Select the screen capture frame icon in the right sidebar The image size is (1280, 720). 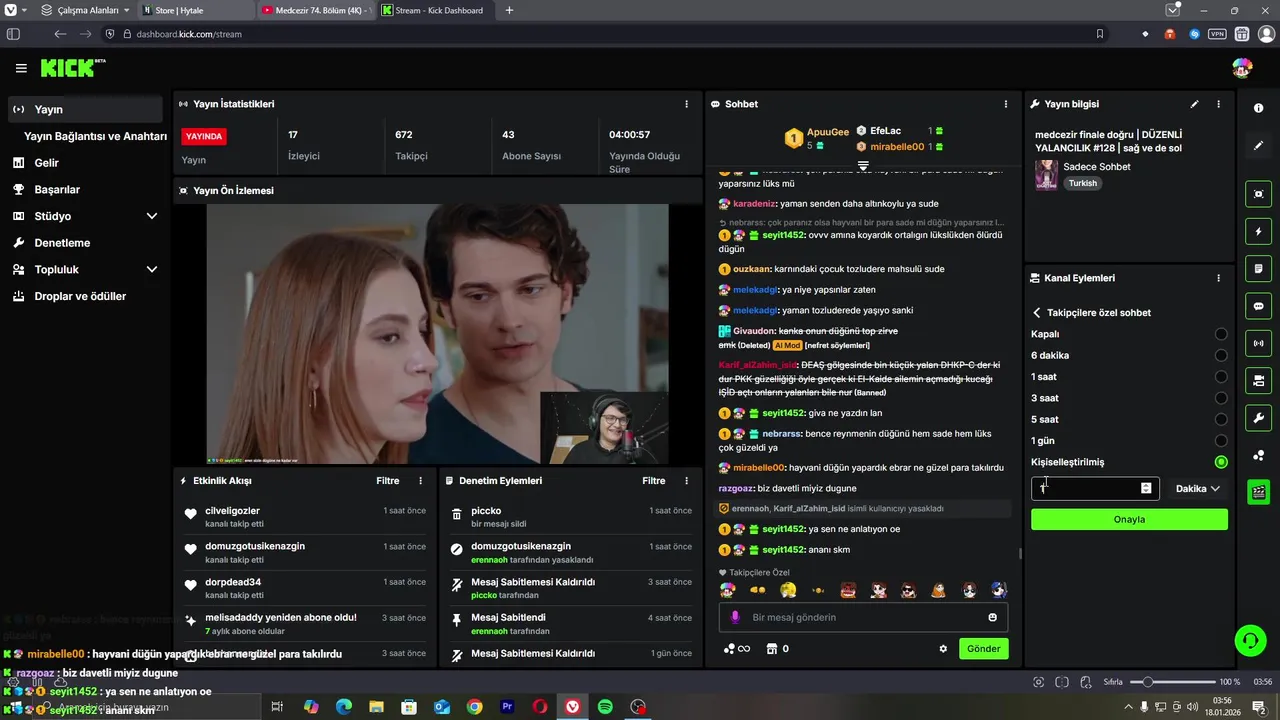click(1258, 194)
